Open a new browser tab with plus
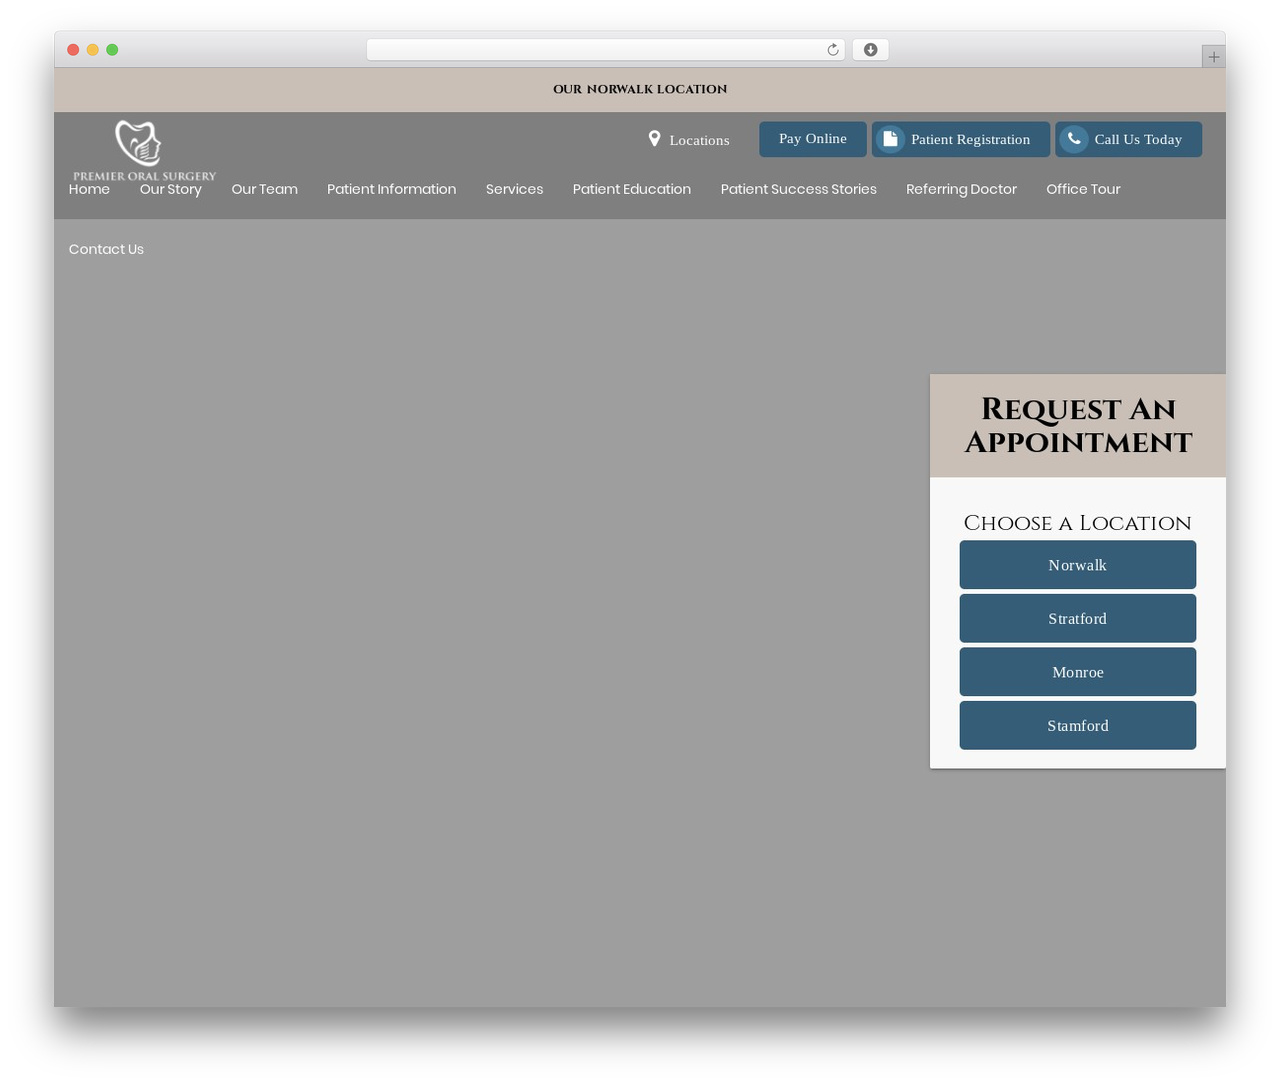Screen dimensions: 1280x1084 [1213, 57]
